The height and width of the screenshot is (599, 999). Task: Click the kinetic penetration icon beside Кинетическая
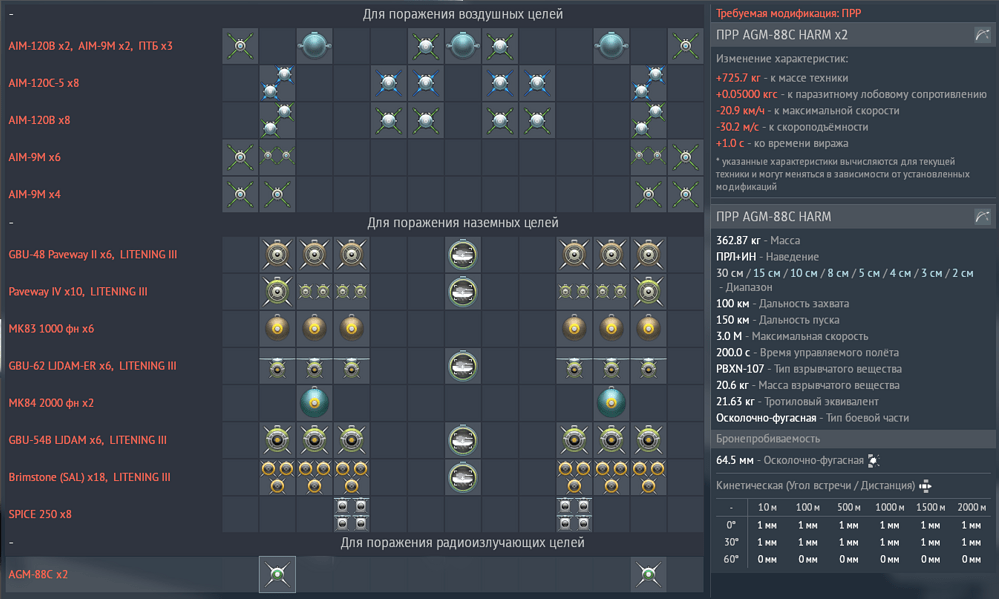tap(925, 486)
